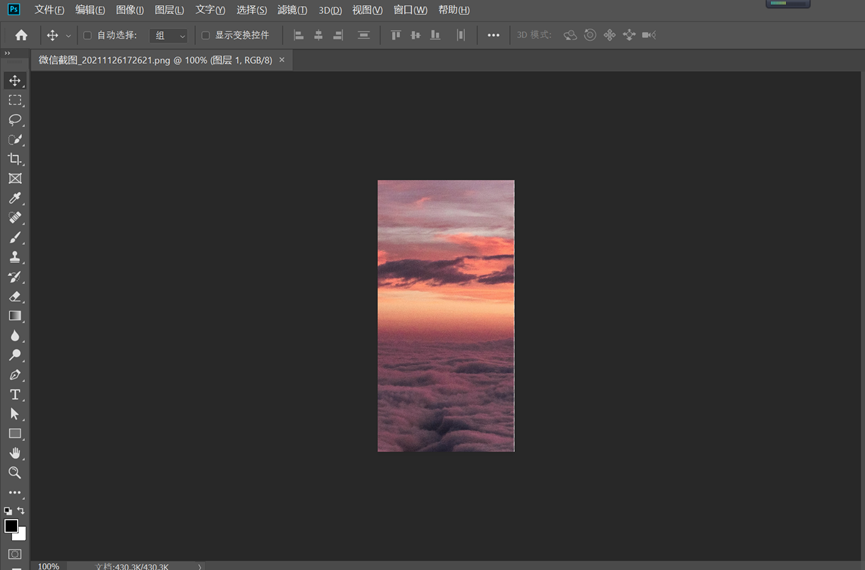Distribute layers horizontally
This screenshot has width=865, height=570.
pyautogui.click(x=461, y=35)
